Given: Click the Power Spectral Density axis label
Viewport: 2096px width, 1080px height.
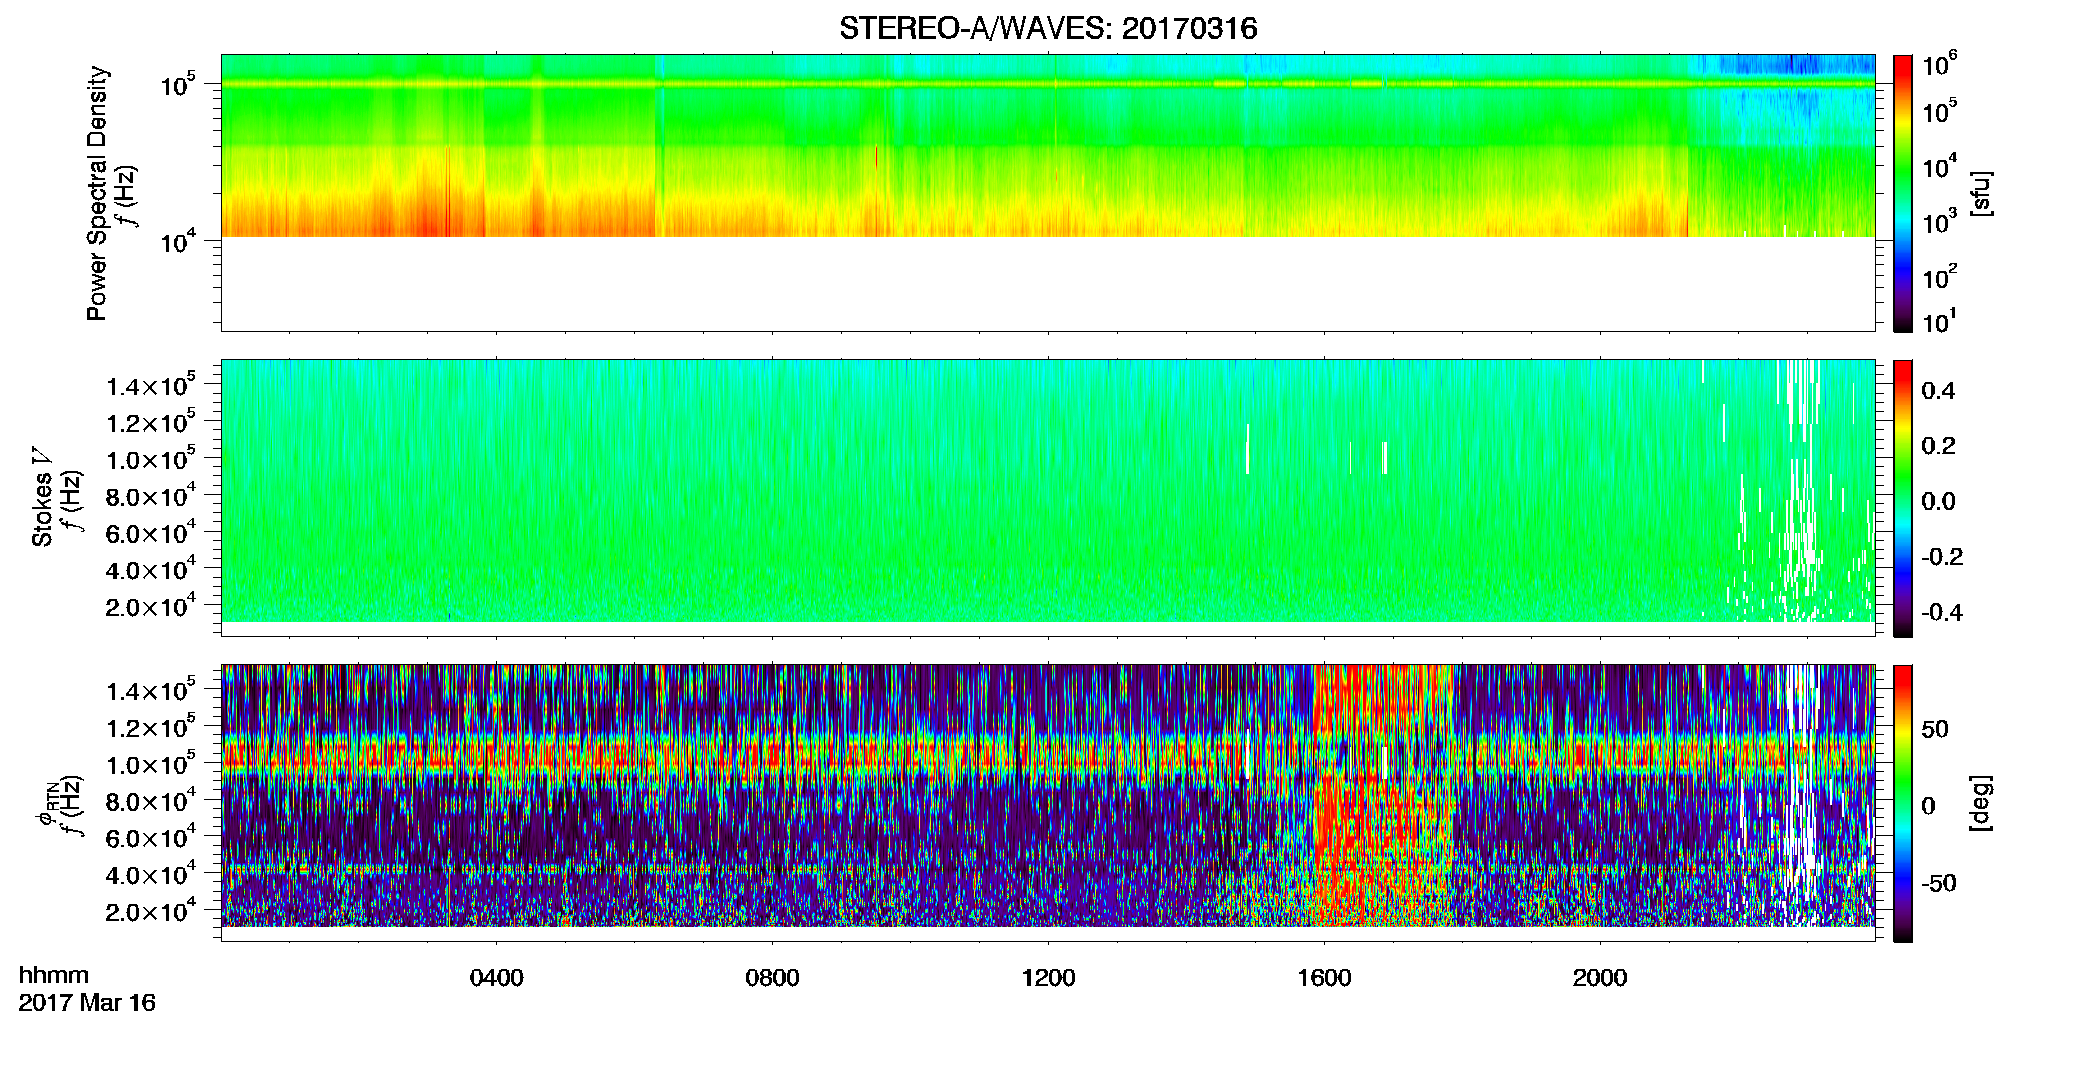Looking at the screenshot, I should click(x=97, y=193).
